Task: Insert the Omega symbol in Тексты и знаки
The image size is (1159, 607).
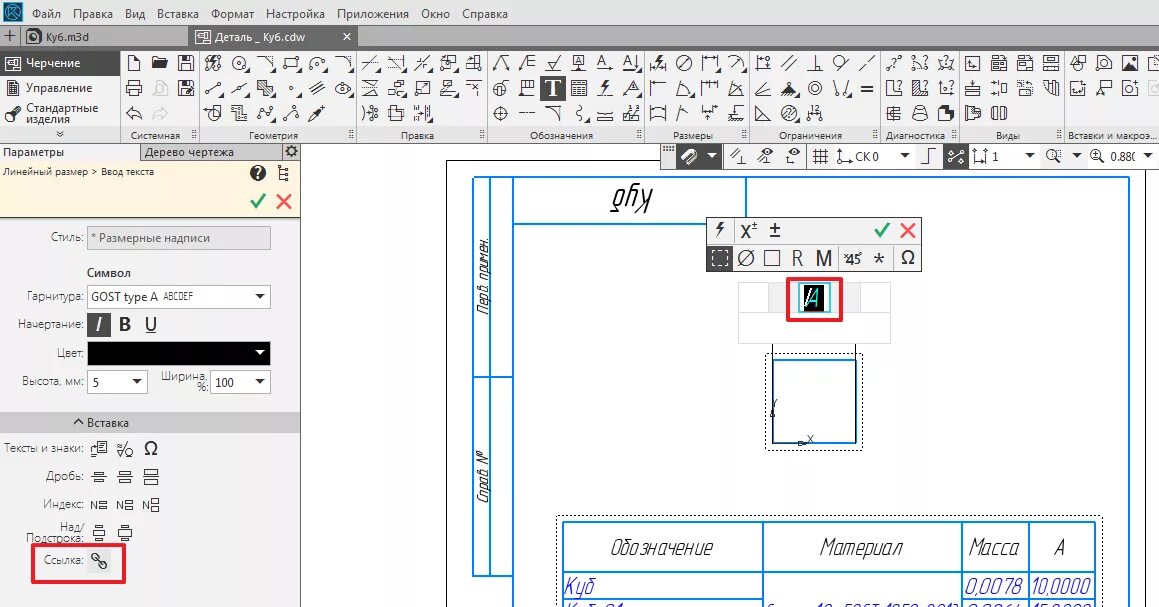Action: pos(151,449)
